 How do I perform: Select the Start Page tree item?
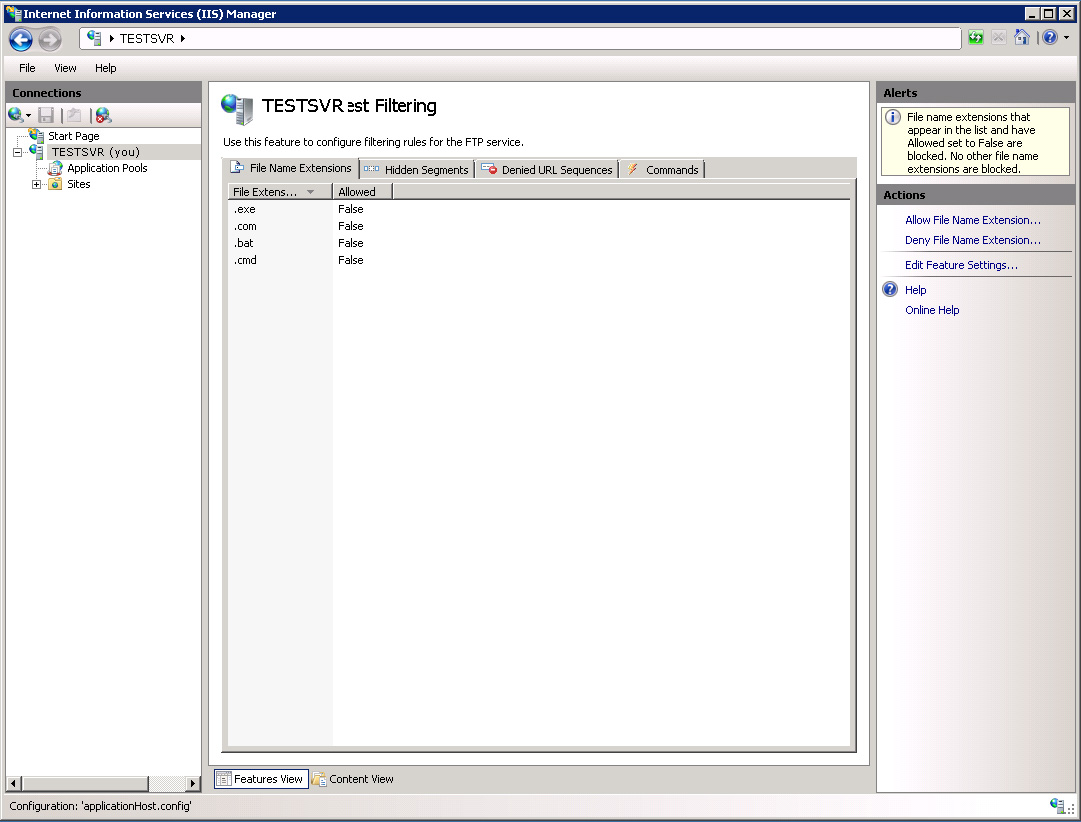click(x=73, y=136)
